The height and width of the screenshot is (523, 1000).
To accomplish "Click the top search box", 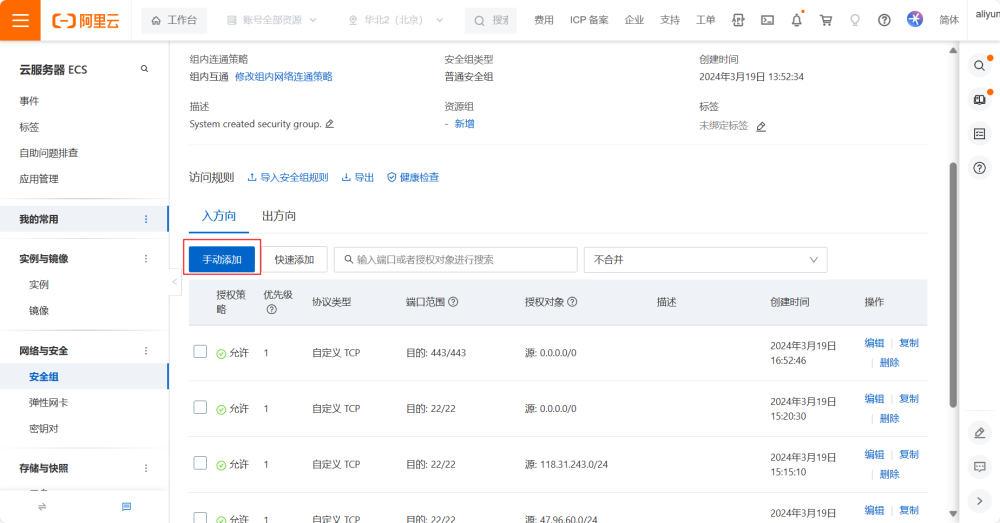I will click(x=491, y=20).
